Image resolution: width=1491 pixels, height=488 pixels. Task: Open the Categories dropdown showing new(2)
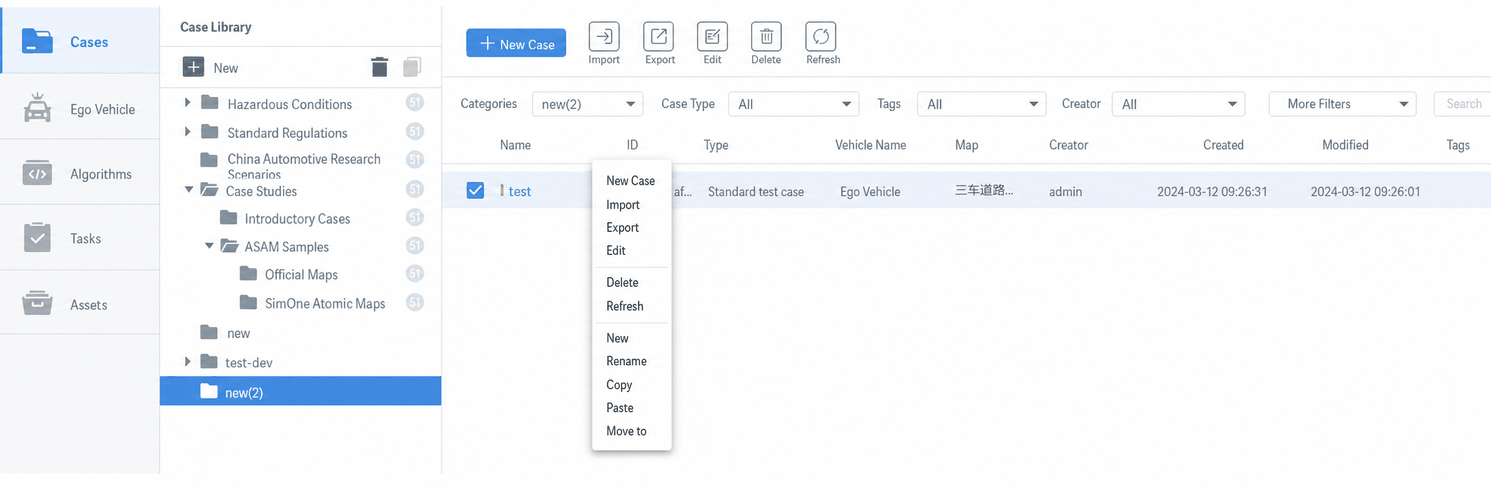coord(587,104)
